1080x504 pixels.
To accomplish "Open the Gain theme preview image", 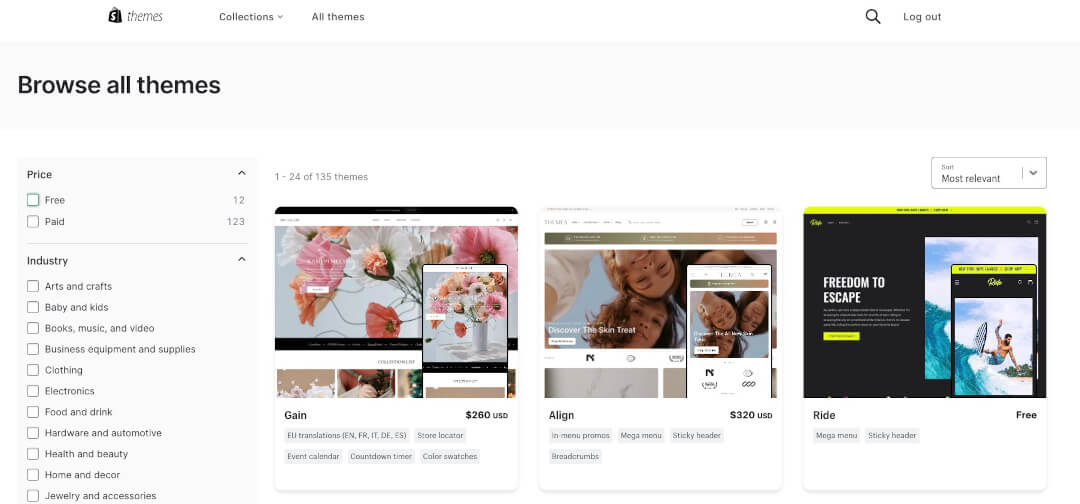I will pos(396,302).
